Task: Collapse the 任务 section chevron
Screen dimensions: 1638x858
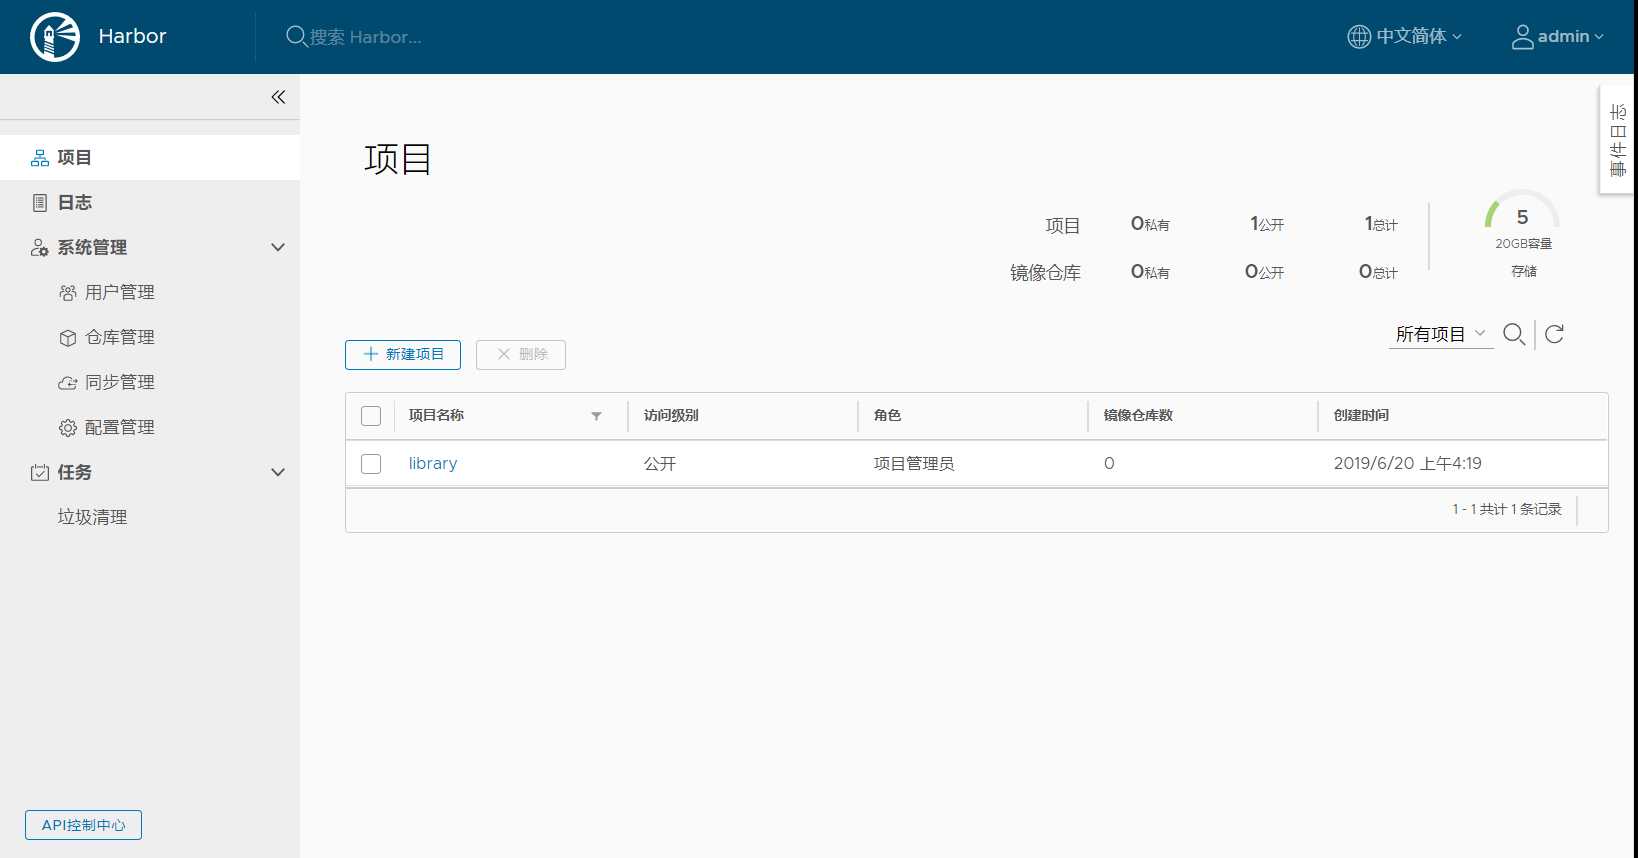Action: point(278,473)
